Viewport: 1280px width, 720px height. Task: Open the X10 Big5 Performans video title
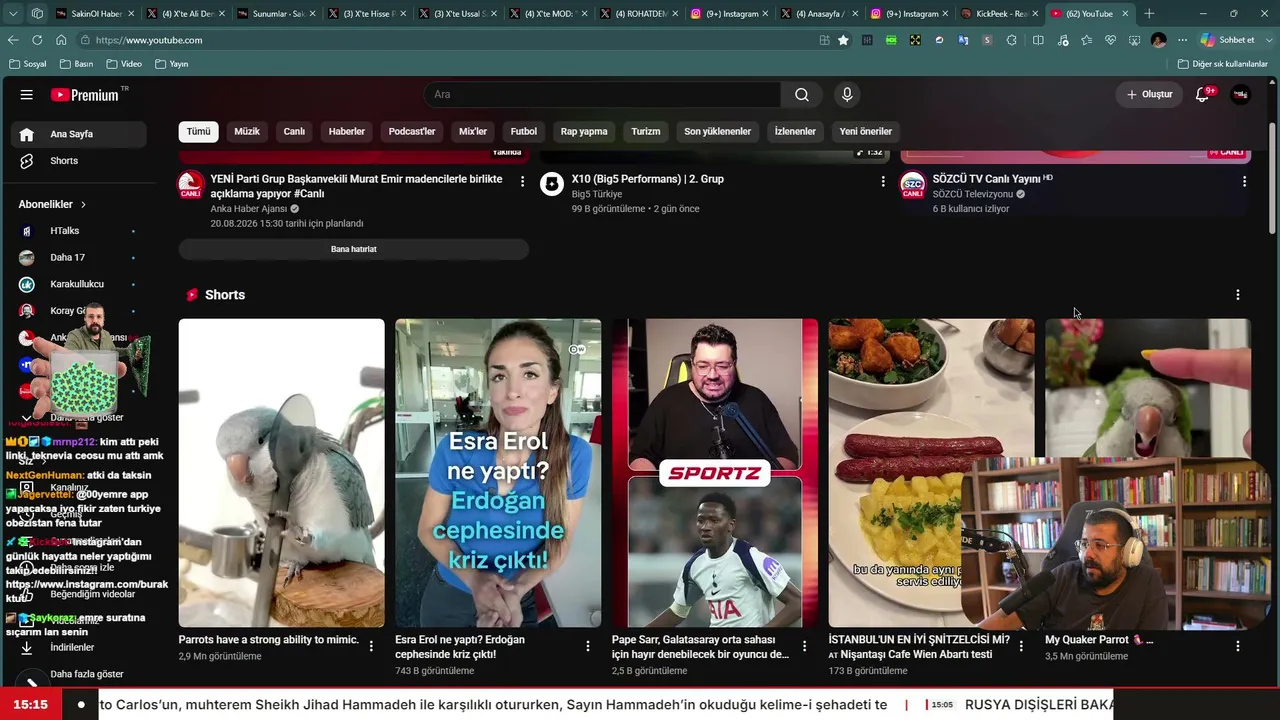click(x=648, y=179)
